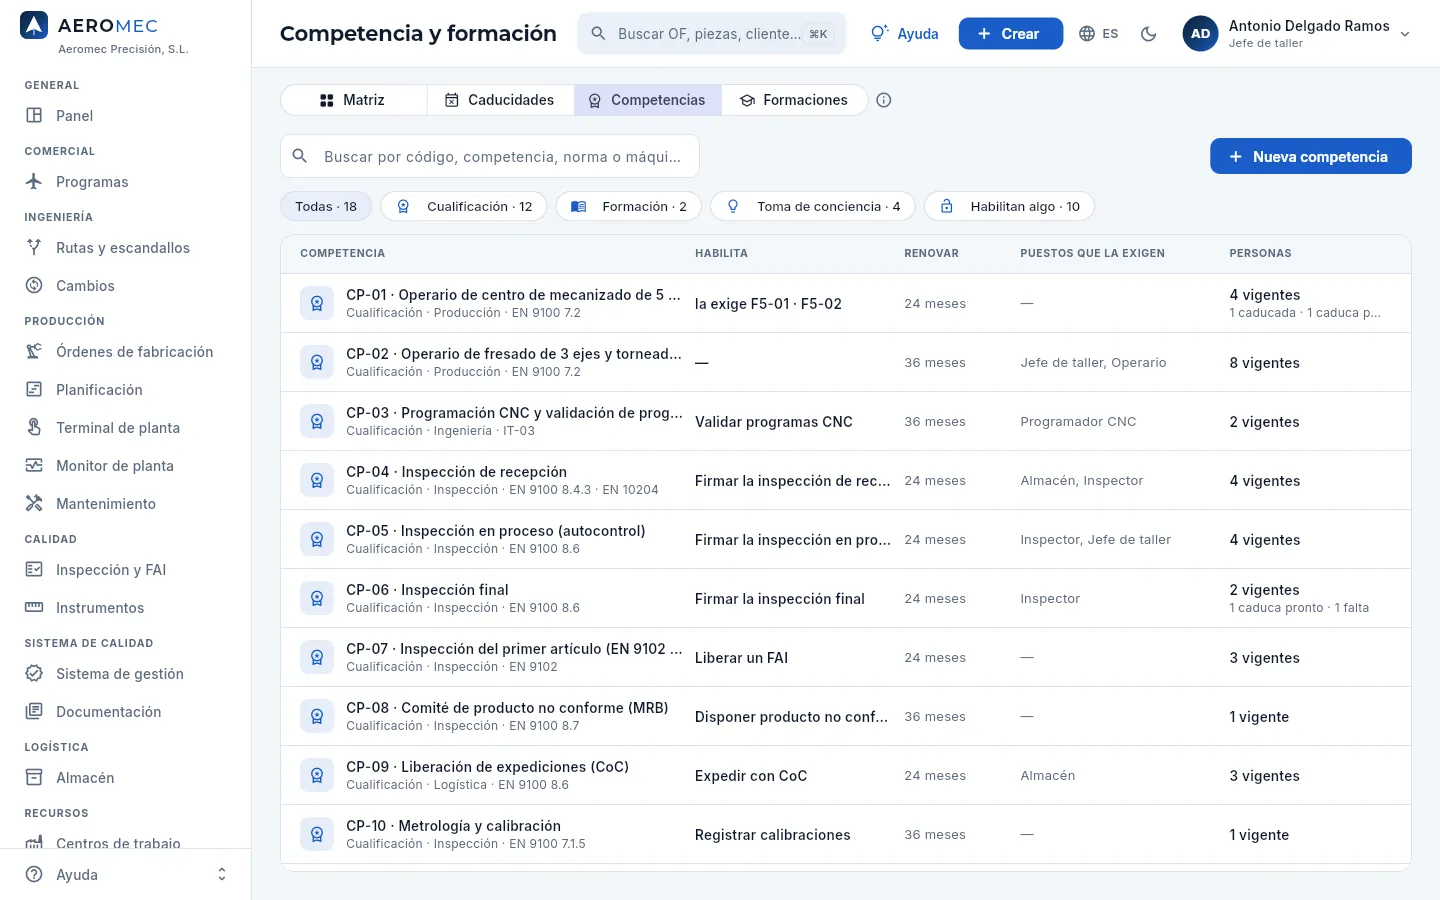Click the competencia search field
The height and width of the screenshot is (900, 1440).
(x=490, y=156)
